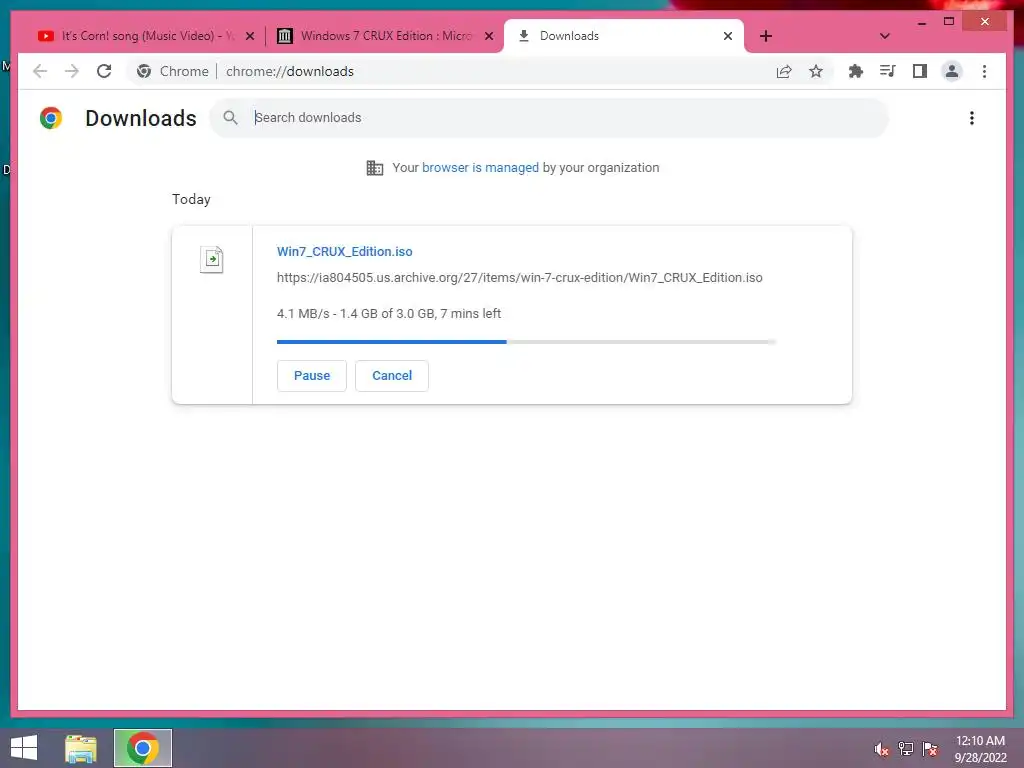Click the 4.1 MB/s download status text
The height and width of the screenshot is (768, 1024).
point(389,313)
